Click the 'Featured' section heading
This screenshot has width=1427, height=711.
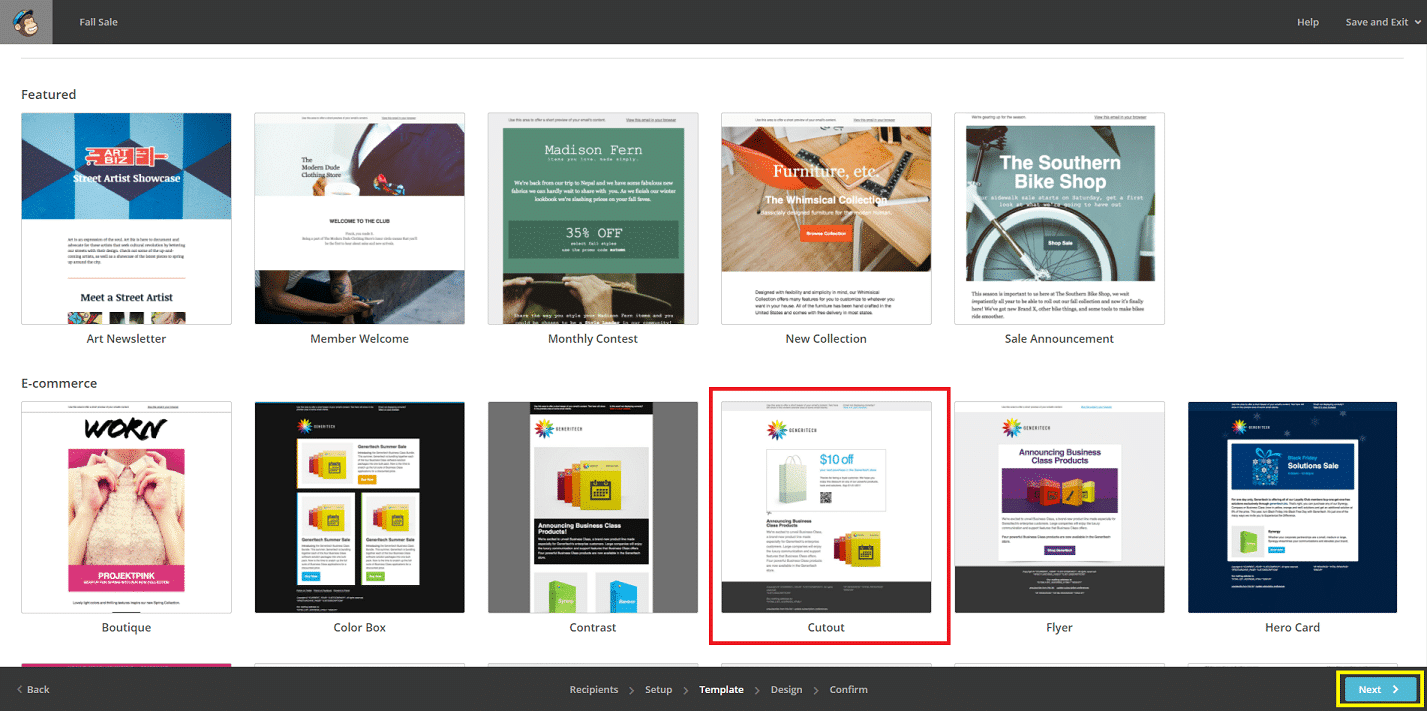[49, 95]
